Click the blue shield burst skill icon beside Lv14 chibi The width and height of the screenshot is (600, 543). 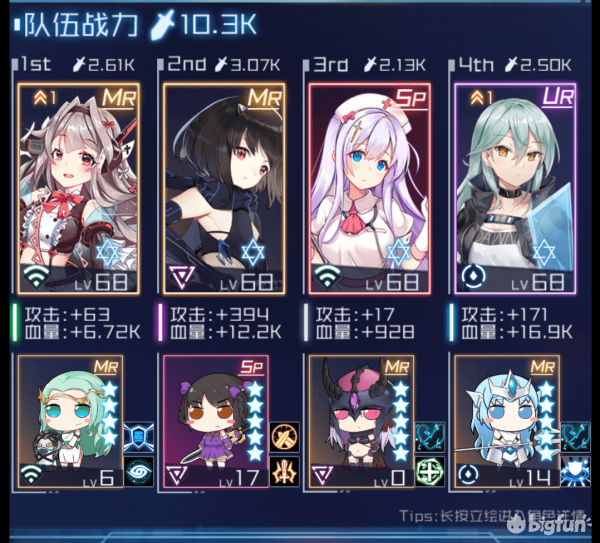(576, 471)
